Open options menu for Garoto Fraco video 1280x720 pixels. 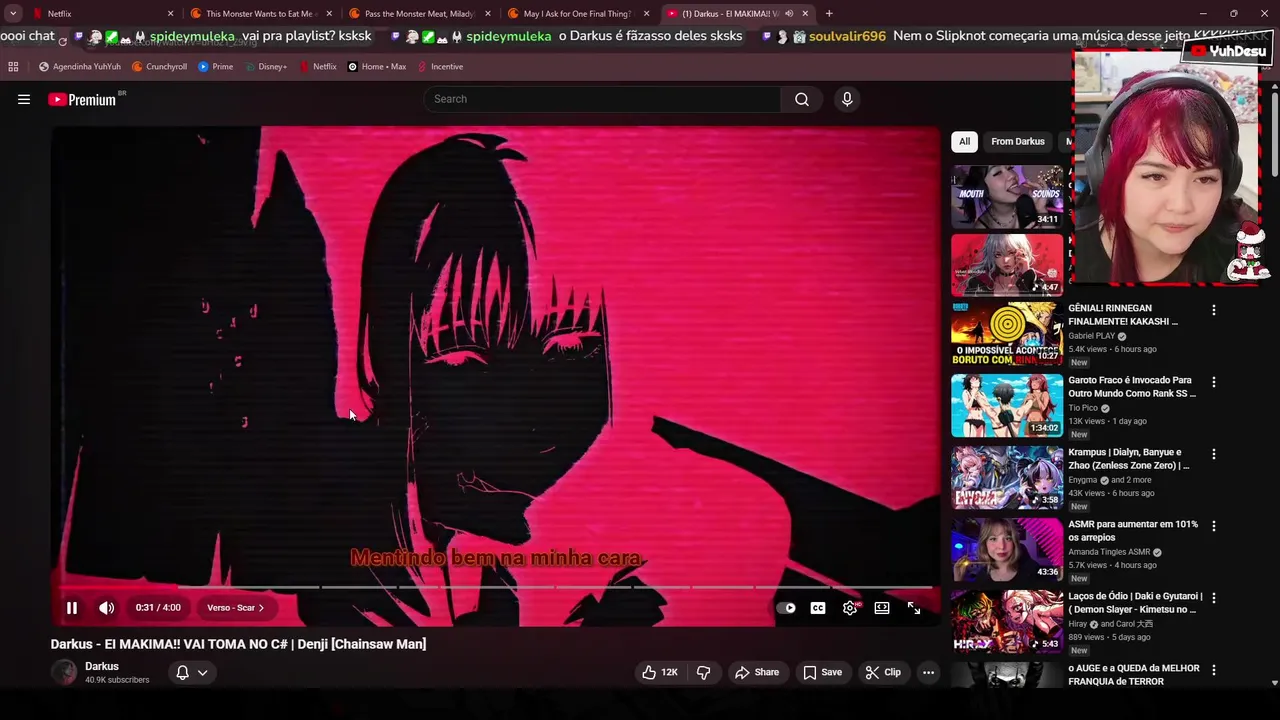pyautogui.click(x=1214, y=382)
